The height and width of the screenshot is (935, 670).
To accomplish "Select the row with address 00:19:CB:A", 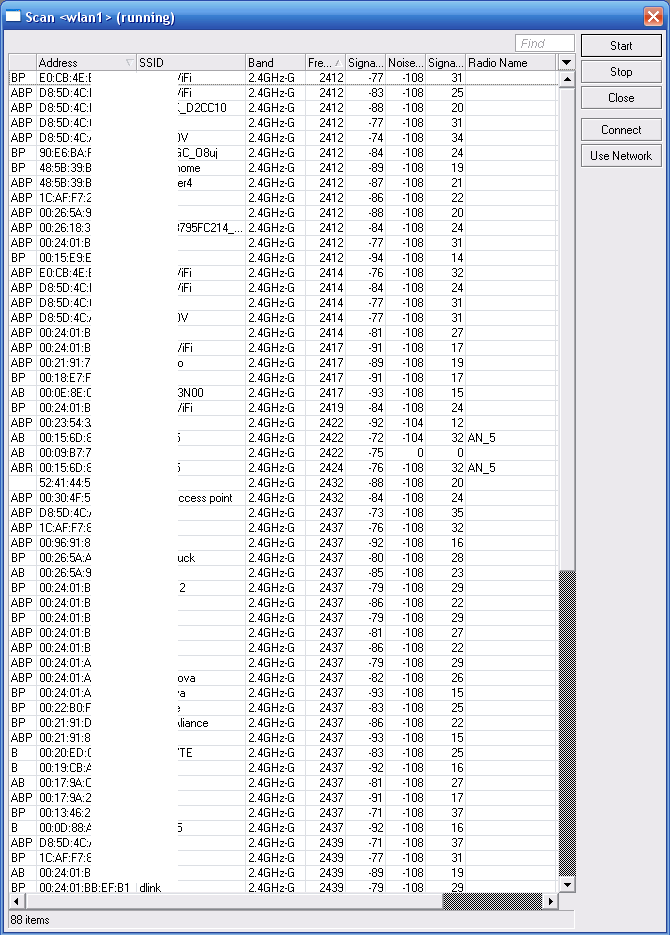I will (283, 767).
